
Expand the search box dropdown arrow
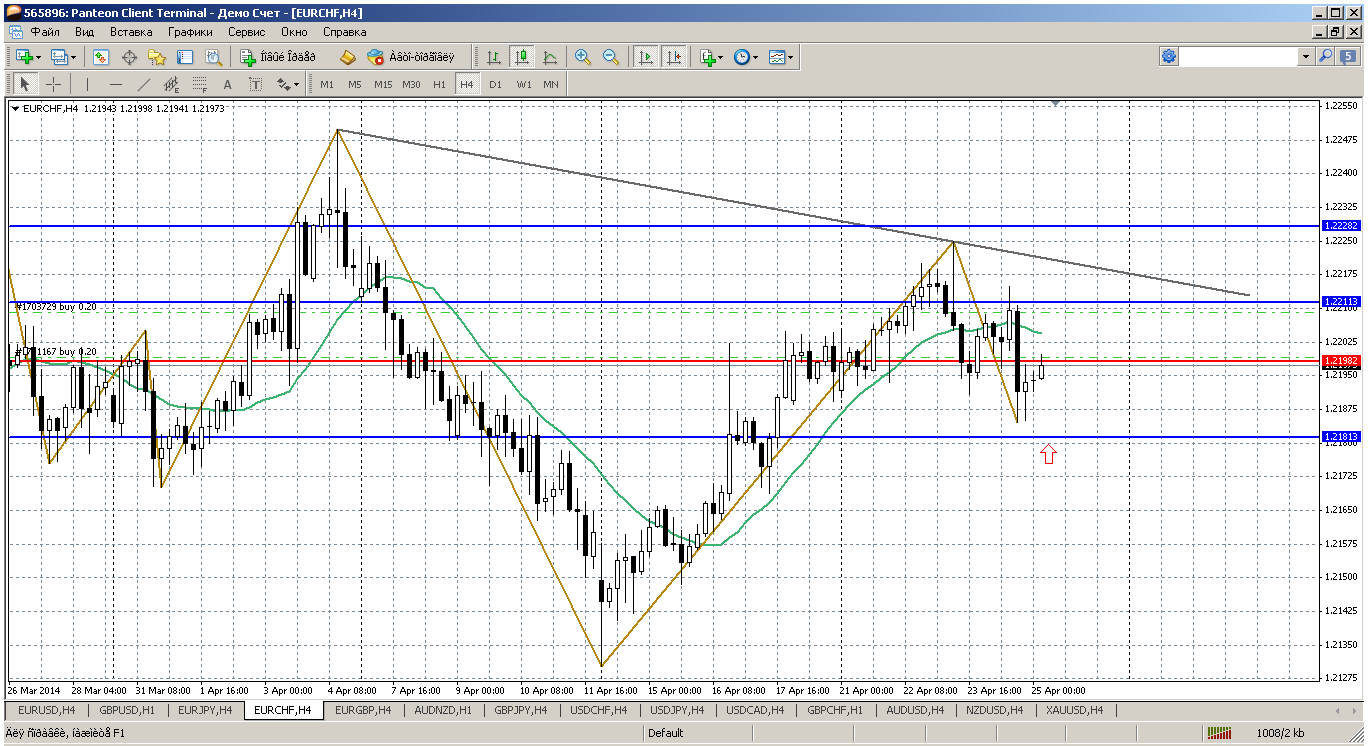(1306, 57)
